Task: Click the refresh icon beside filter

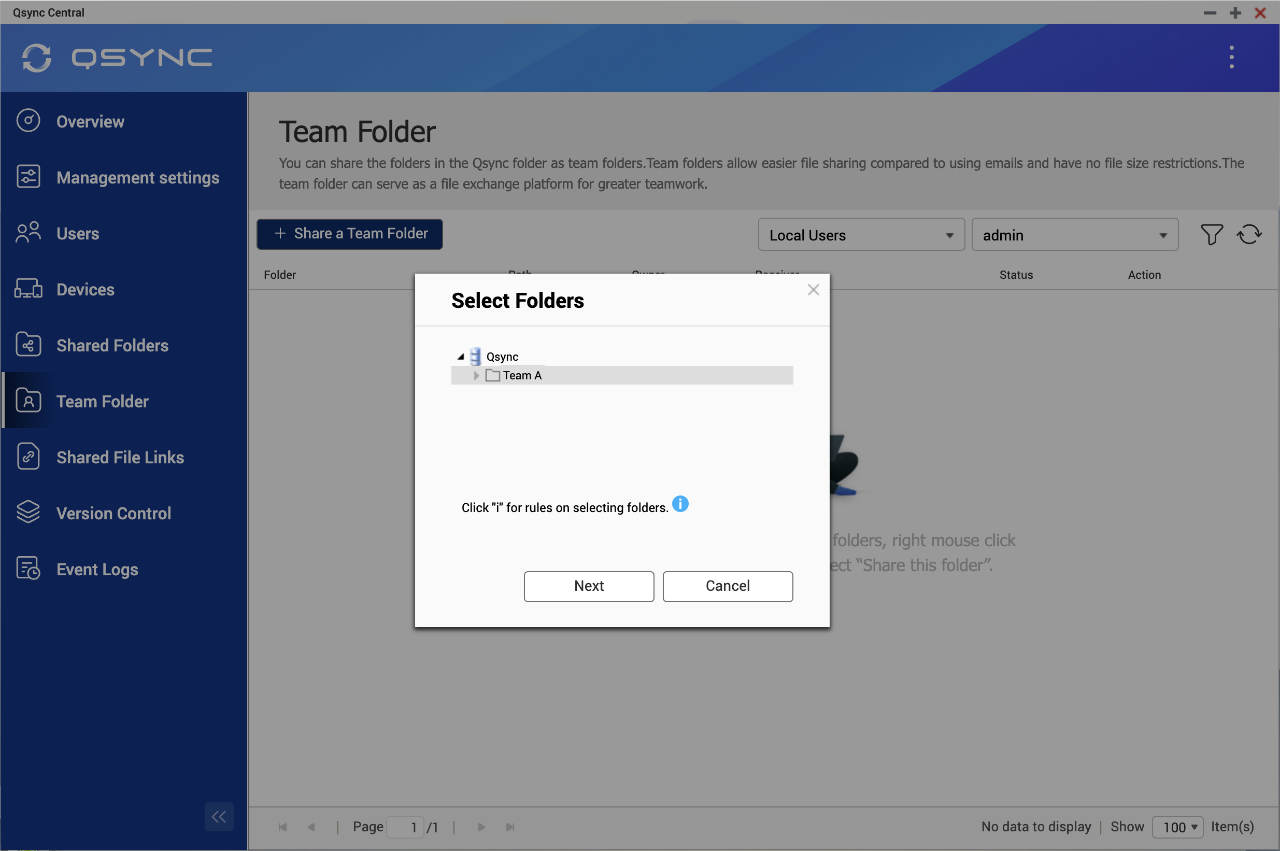Action: click(1249, 235)
